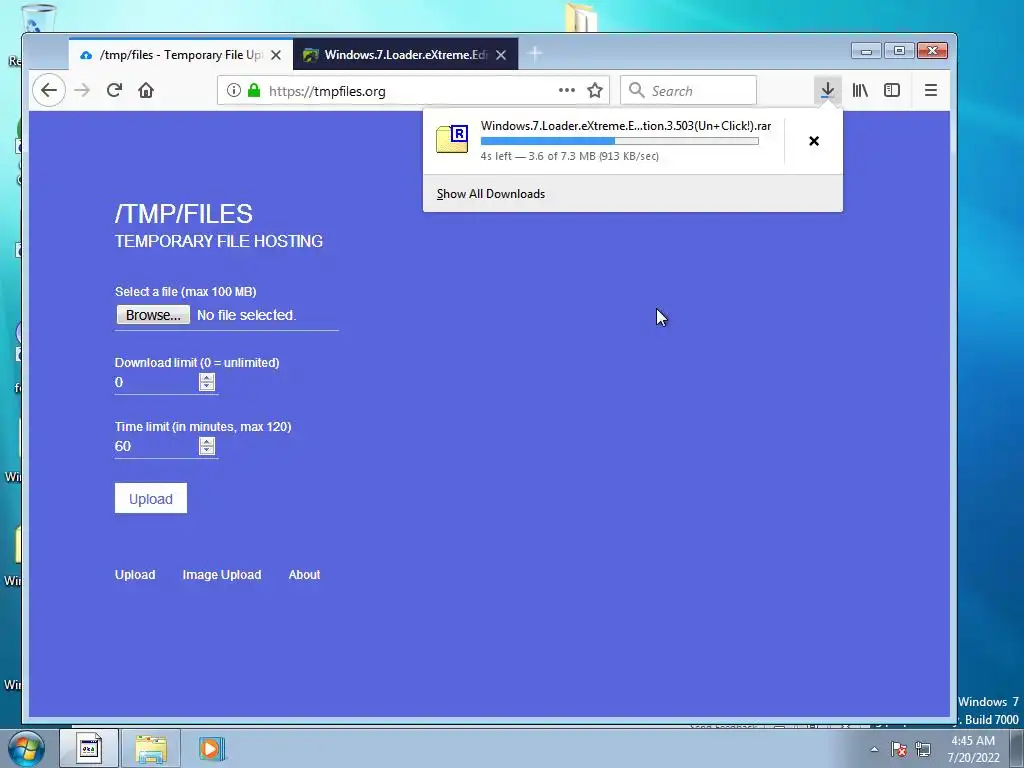Open Windows Media Player from taskbar
Image resolution: width=1024 pixels, height=768 pixels.
tap(211, 748)
